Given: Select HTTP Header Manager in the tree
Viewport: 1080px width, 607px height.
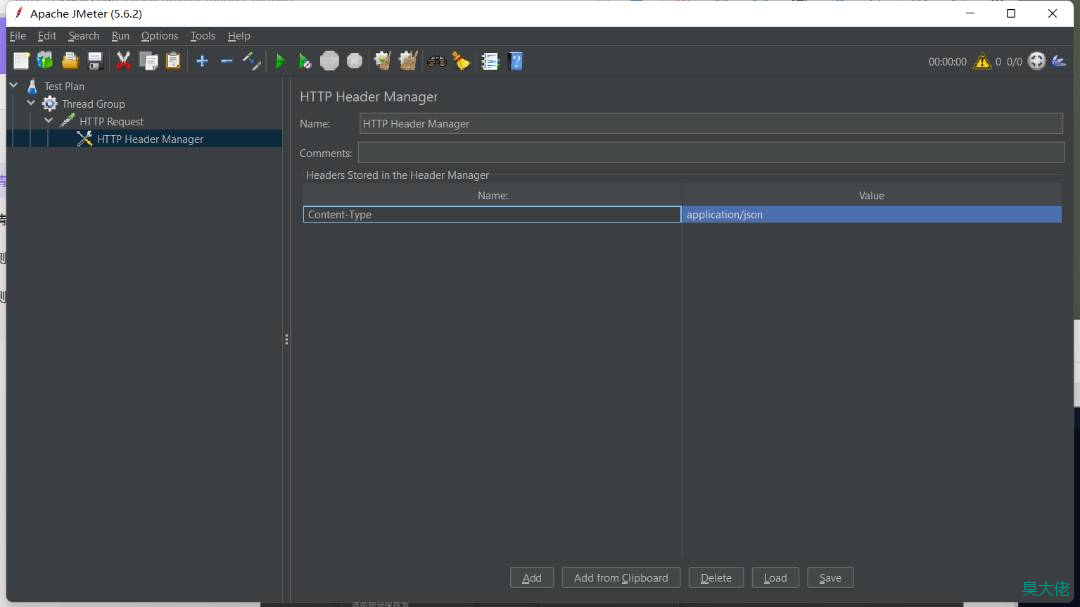Looking at the screenshot, I should tap(150, 139).
